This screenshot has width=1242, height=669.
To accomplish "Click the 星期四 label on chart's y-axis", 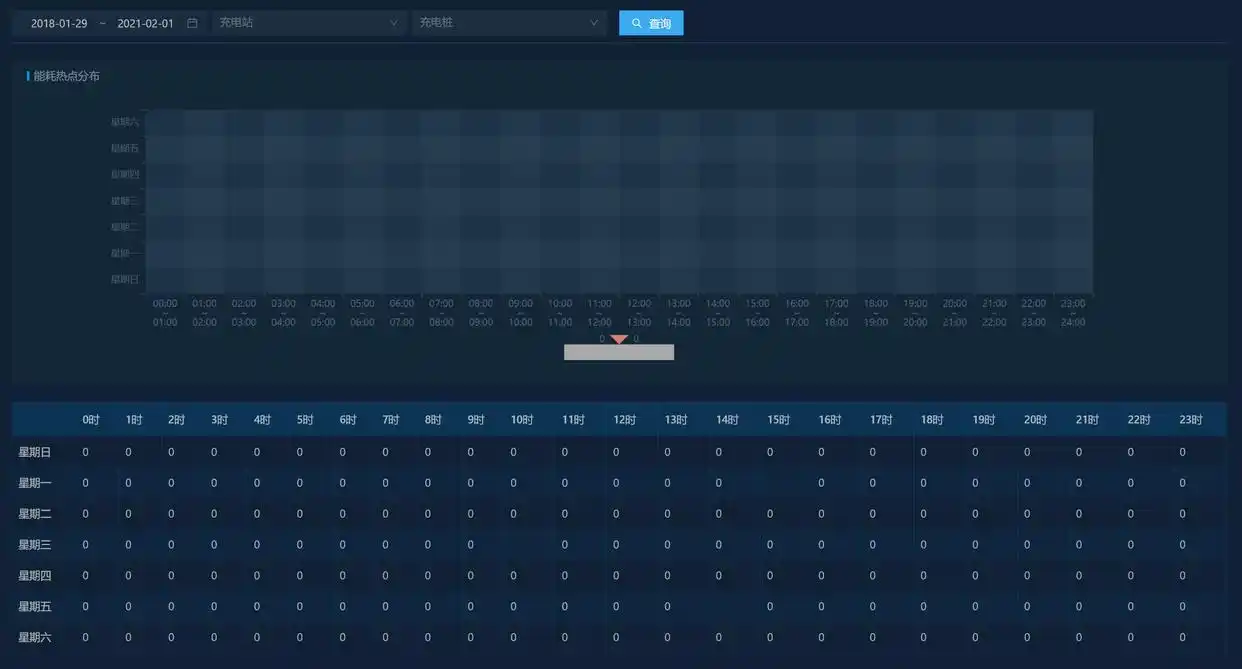I will coord(125,174).
